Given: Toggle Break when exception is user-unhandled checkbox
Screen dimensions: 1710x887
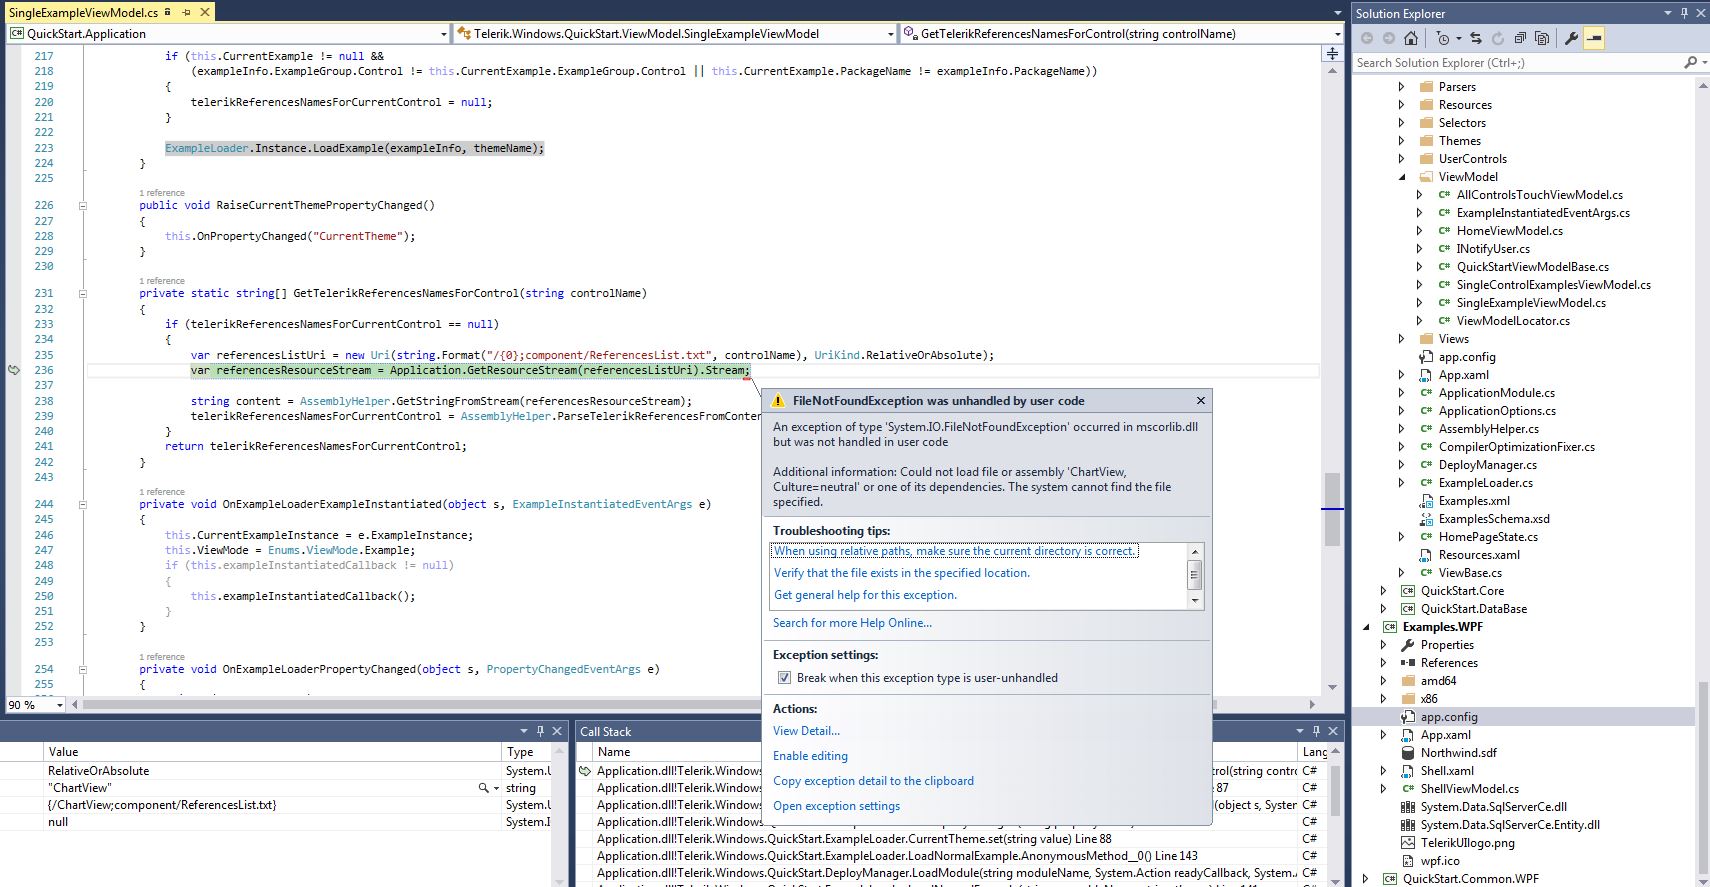Looking at the screenshot, I should (784, 678).
